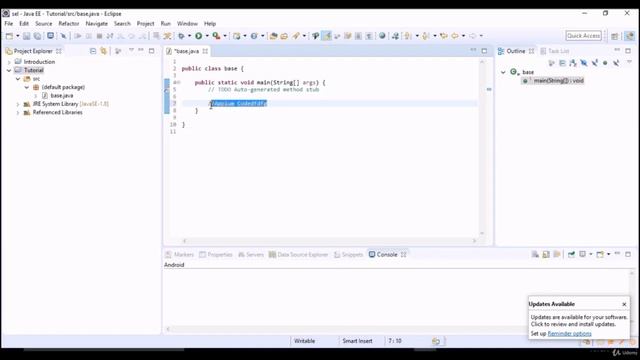The height and width of the screenshot is (360, 640).
Task: Click the Open Type toolbar icon
Action: pos(273,36)
